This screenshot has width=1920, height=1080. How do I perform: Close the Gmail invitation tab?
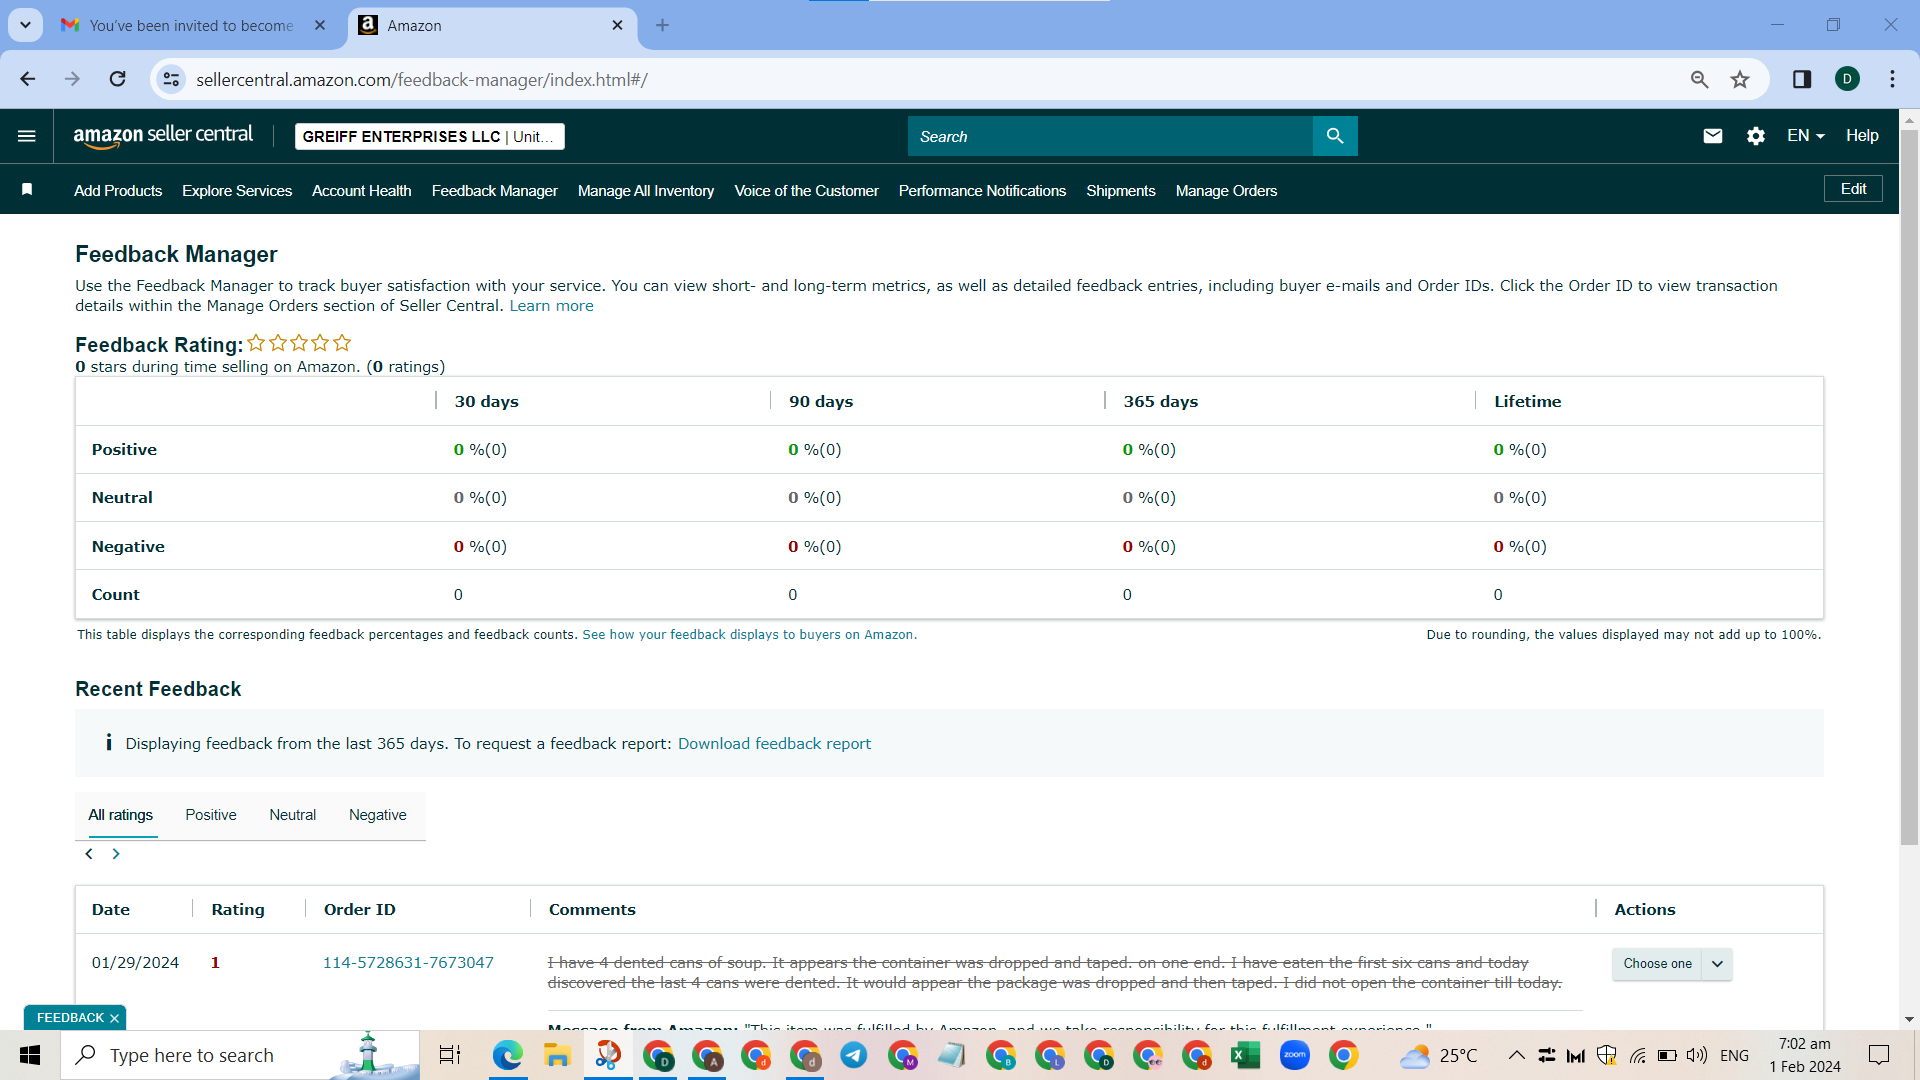coord(320,25)
